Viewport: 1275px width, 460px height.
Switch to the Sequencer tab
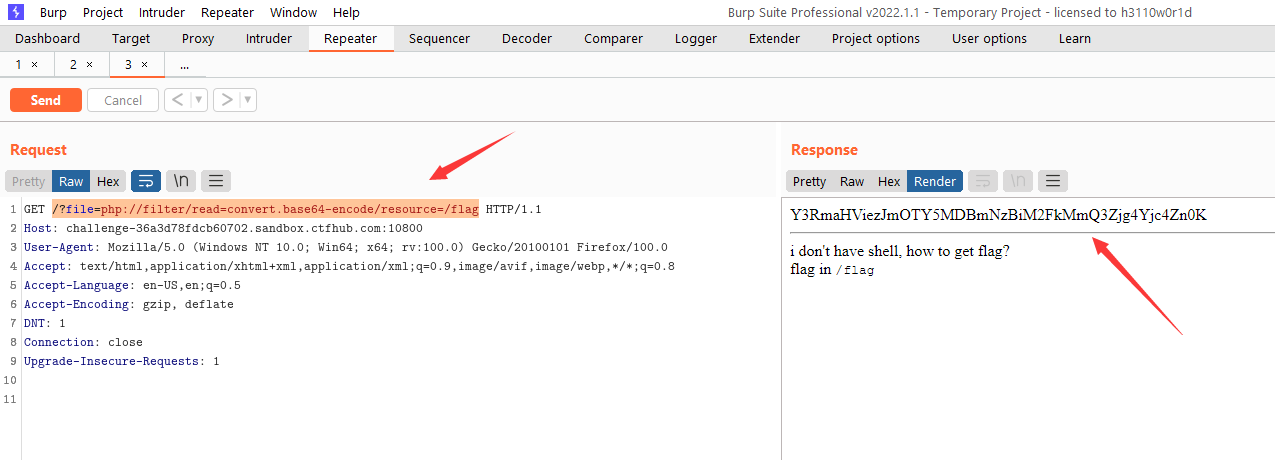tap(440, 39)
